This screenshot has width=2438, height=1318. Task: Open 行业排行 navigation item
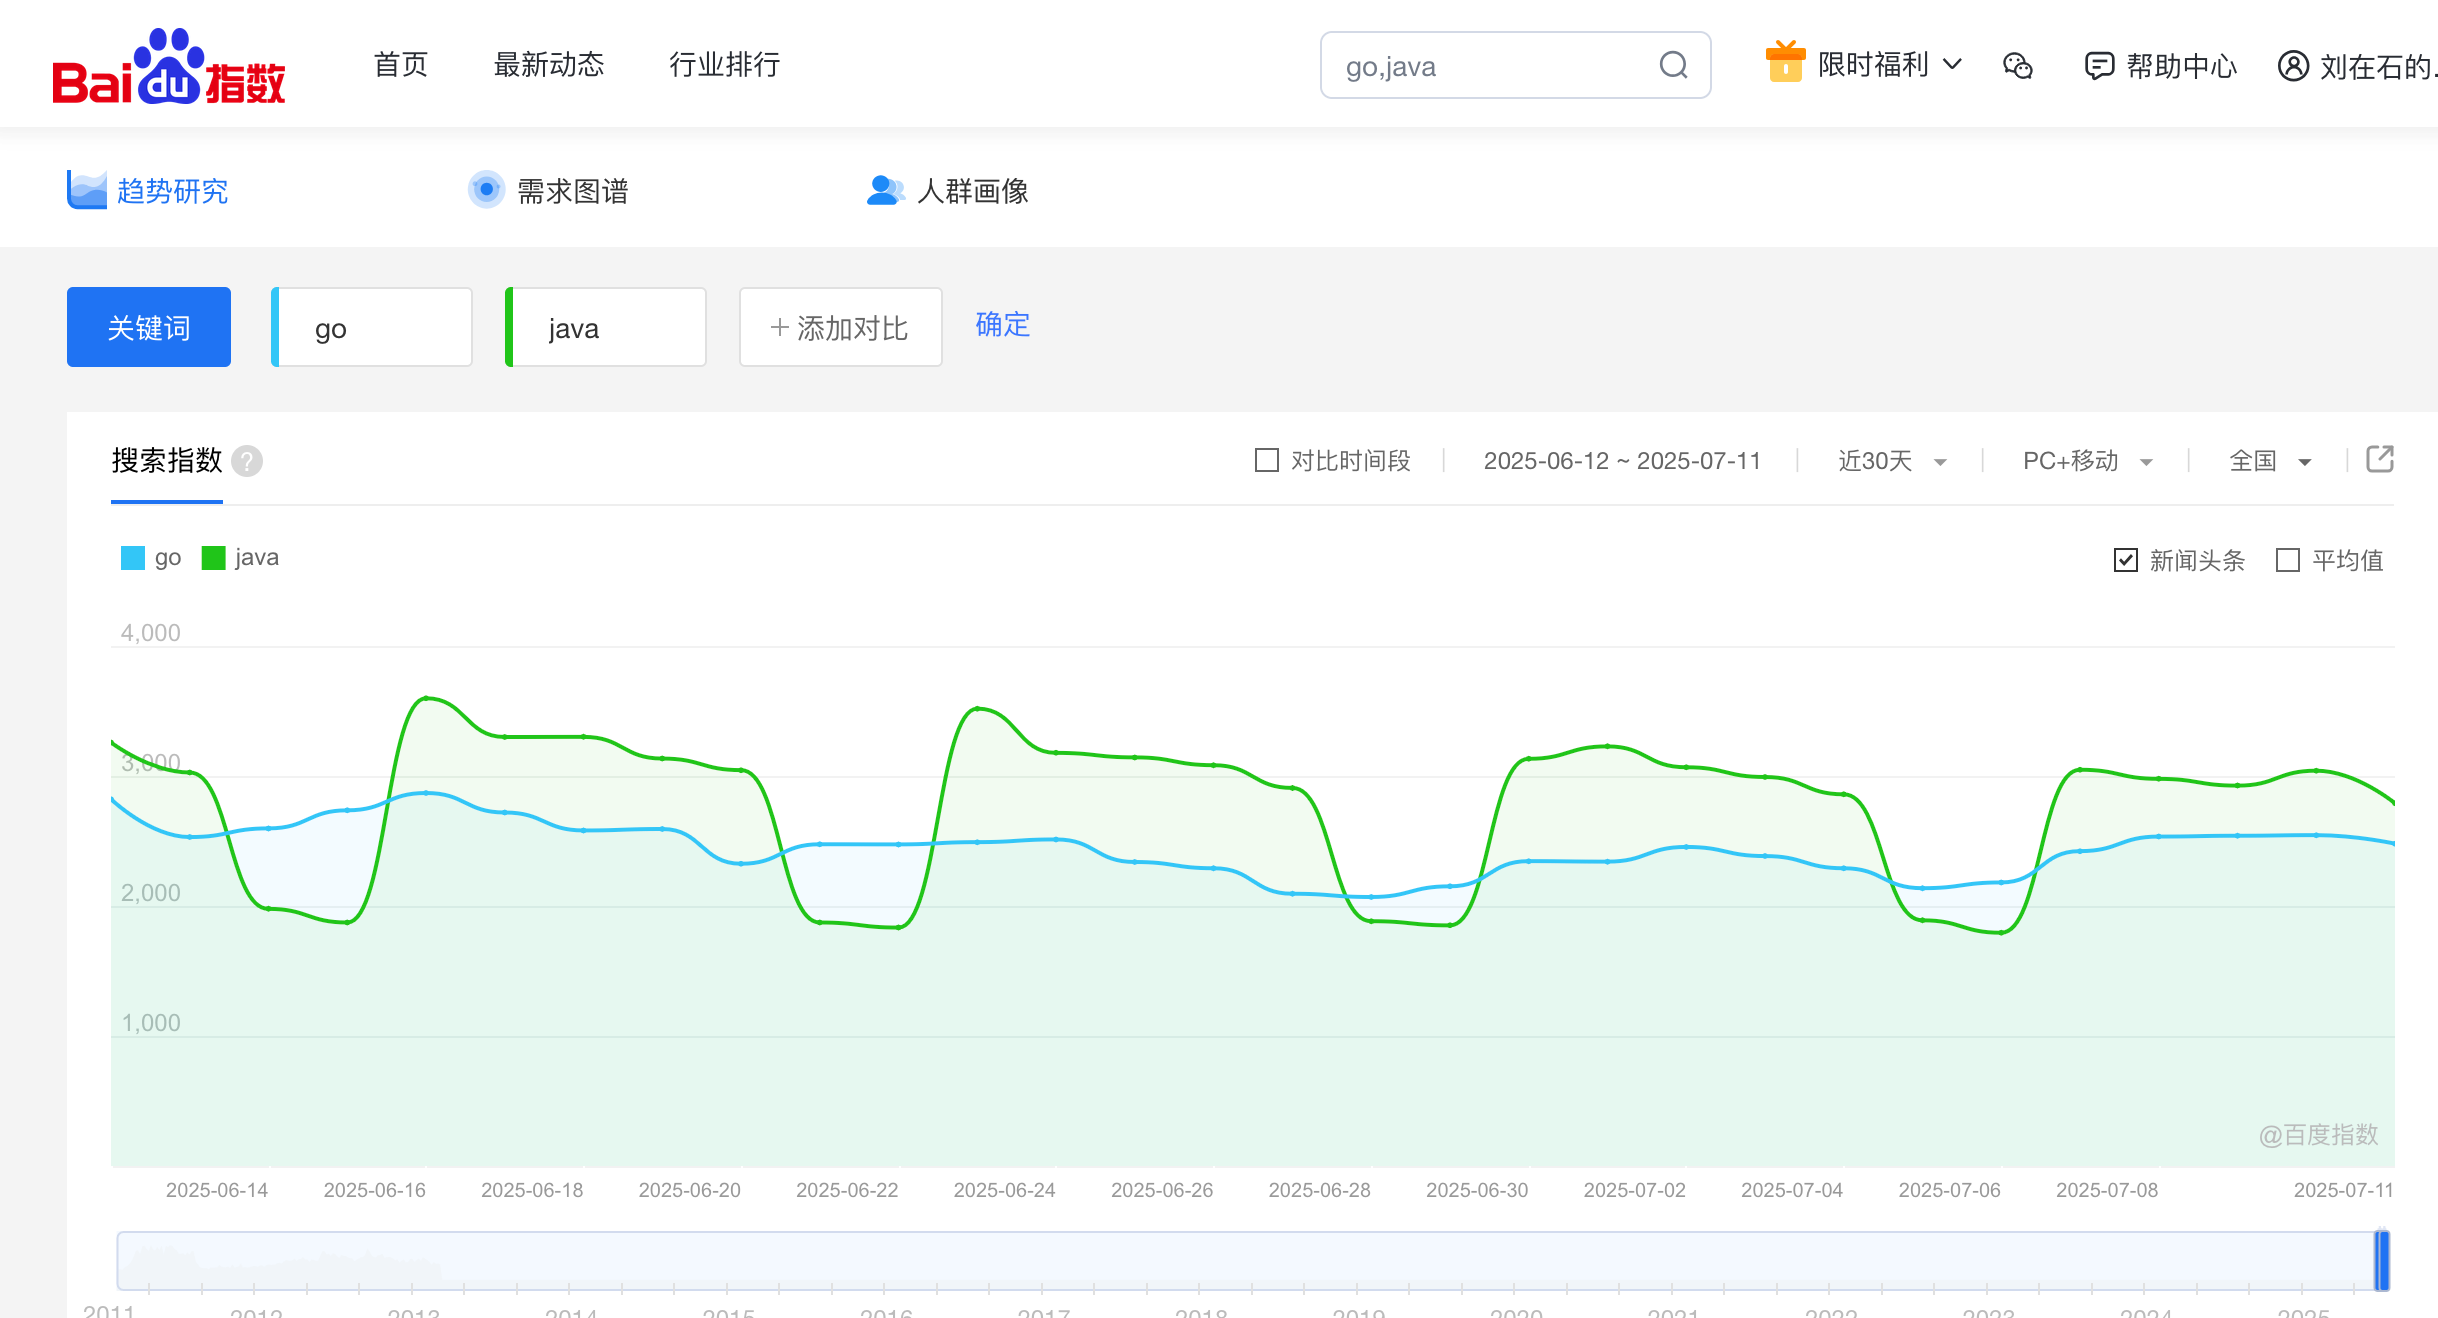(725, 65)
